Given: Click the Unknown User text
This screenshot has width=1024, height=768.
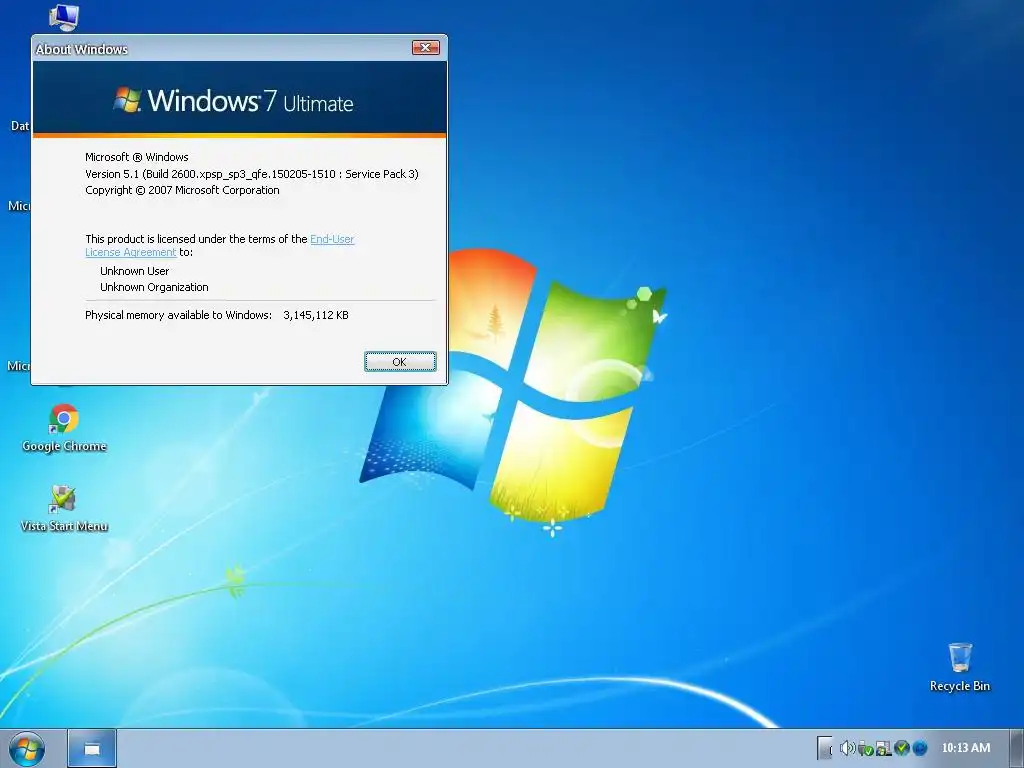Looking at the screenshot, I should [135, 271].
